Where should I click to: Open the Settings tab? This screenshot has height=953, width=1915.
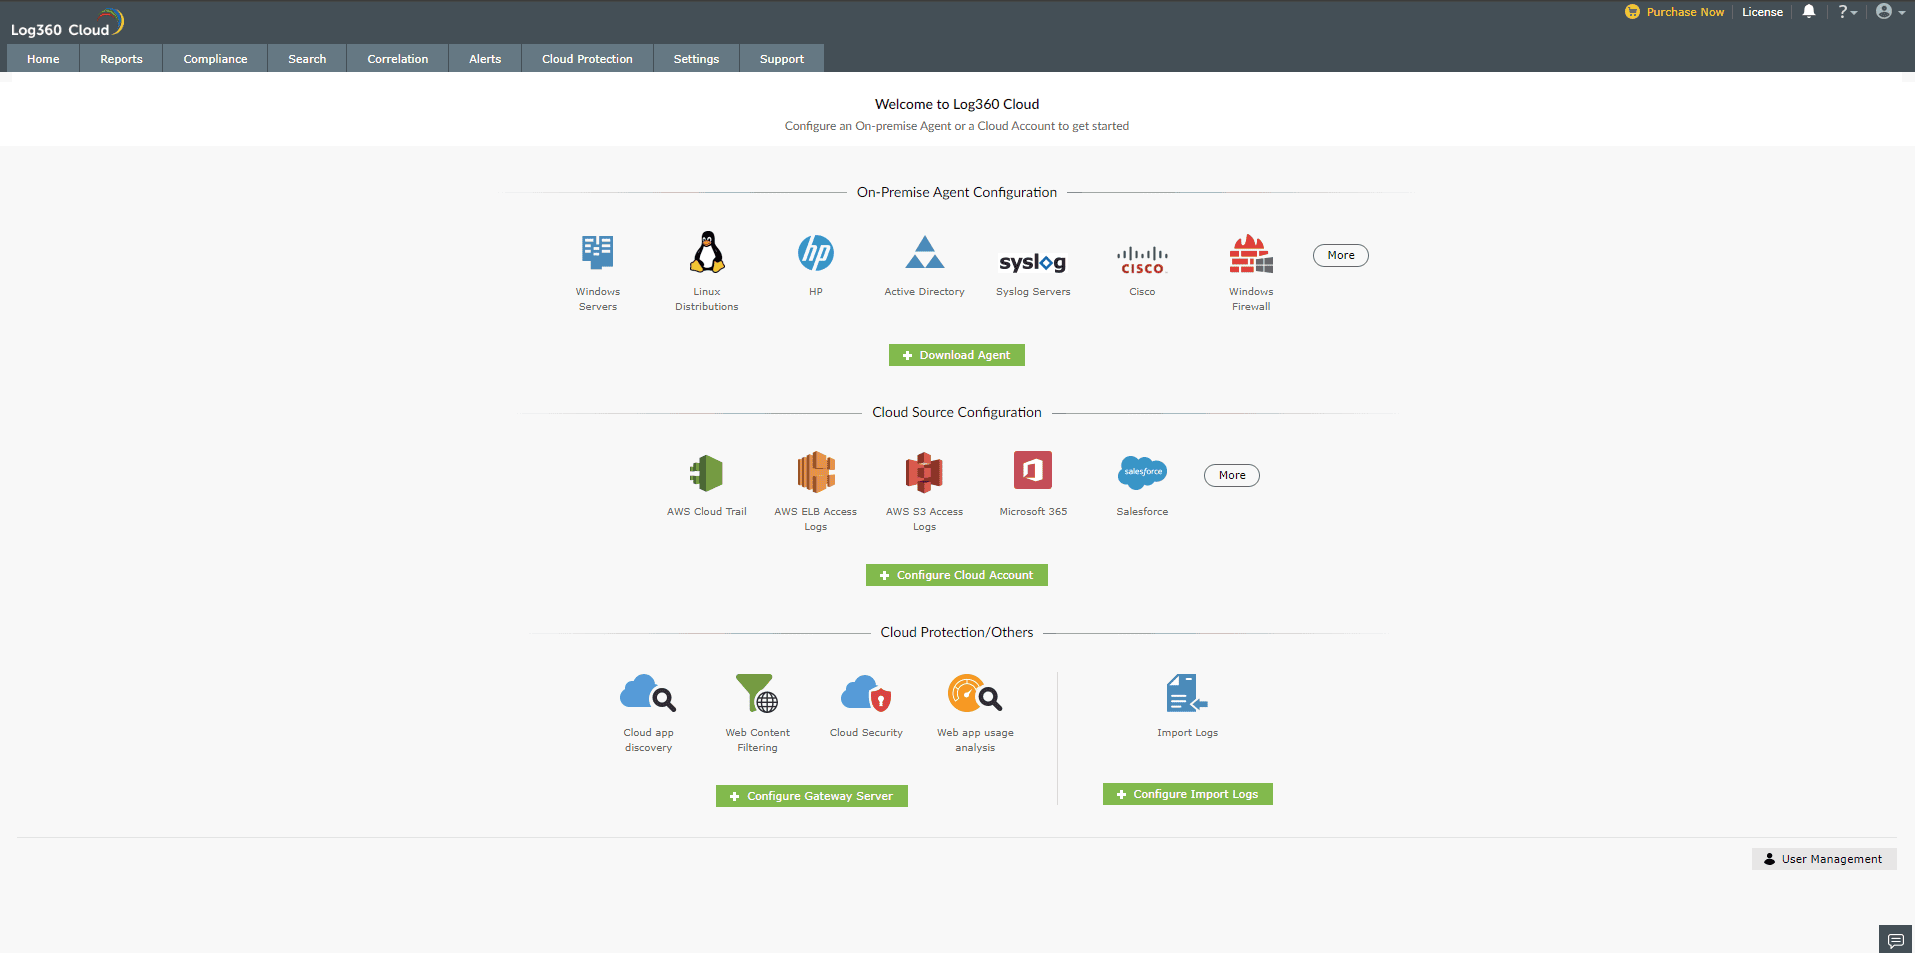pos(696,59)
